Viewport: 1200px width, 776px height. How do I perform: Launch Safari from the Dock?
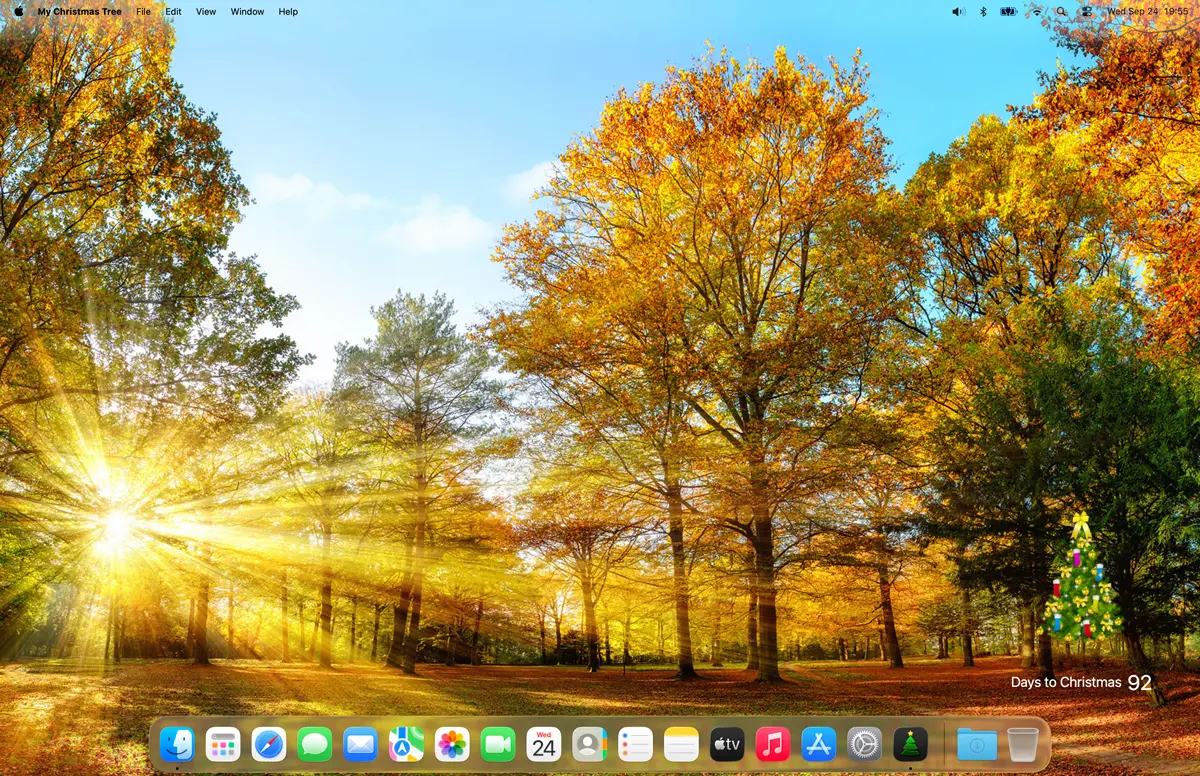(x=268, y=744)
